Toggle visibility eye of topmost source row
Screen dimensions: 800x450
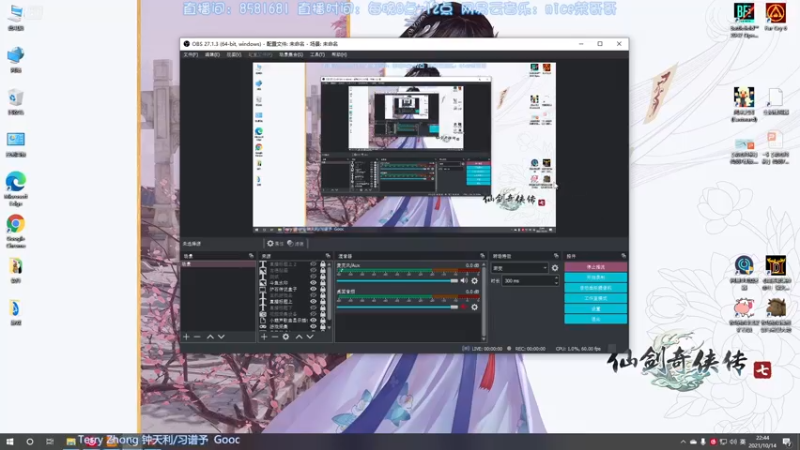click(x=313, y=264)
